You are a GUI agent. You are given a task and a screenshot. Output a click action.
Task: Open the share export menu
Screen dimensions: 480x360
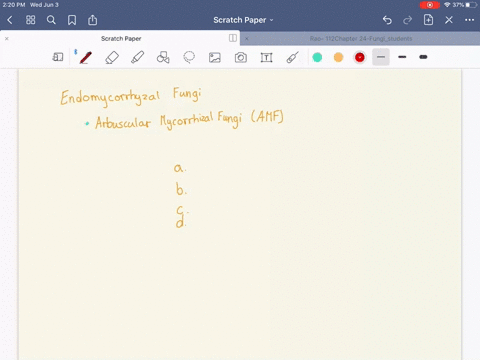92,20
